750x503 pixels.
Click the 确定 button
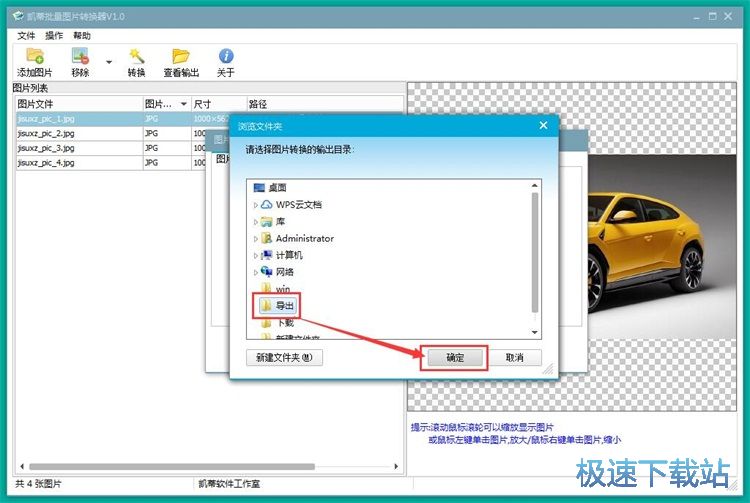(x=454, y=358)
